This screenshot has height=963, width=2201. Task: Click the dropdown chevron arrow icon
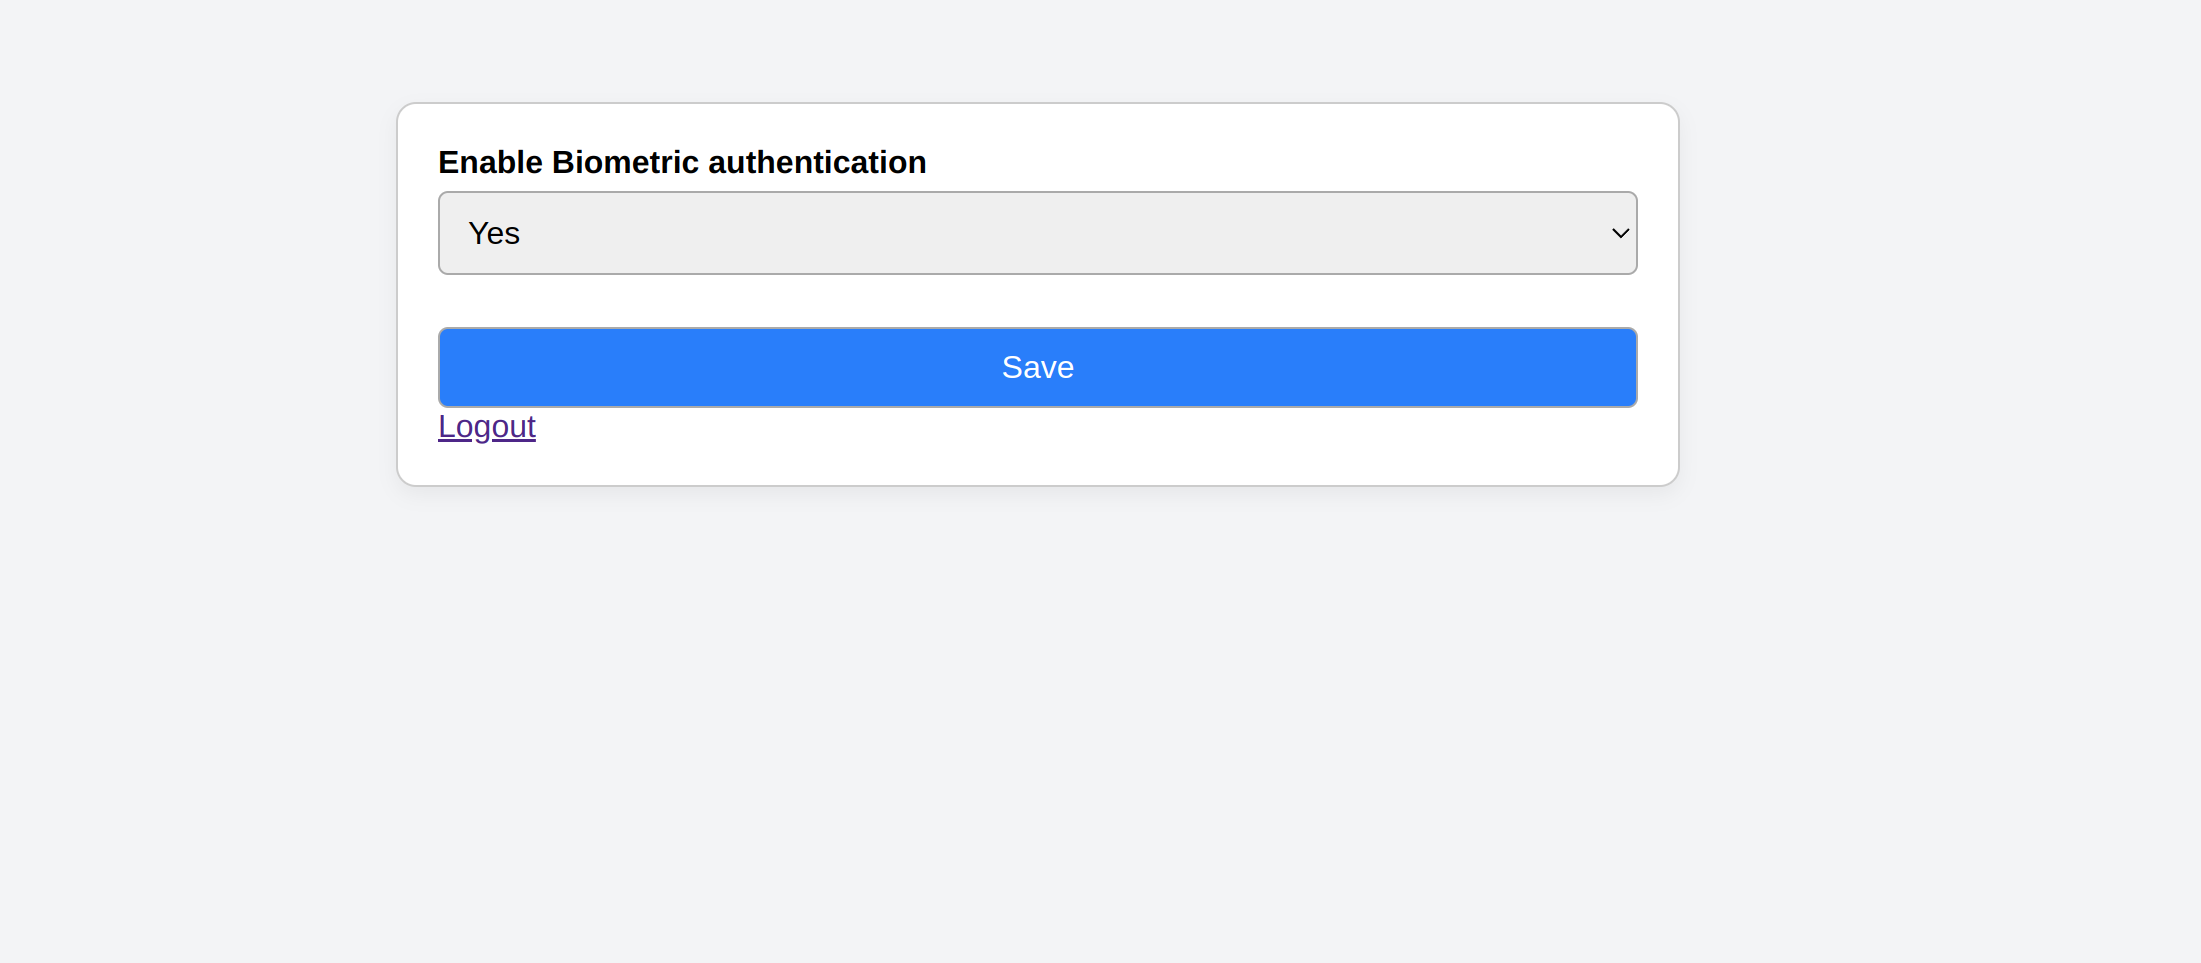[x=1620, y=233]
